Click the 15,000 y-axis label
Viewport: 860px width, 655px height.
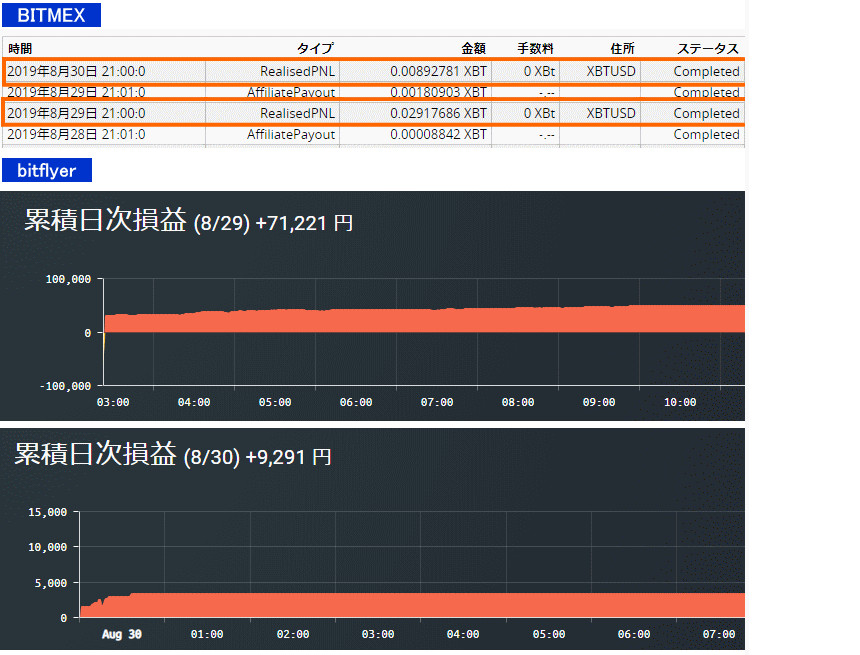tap(47, 512)
